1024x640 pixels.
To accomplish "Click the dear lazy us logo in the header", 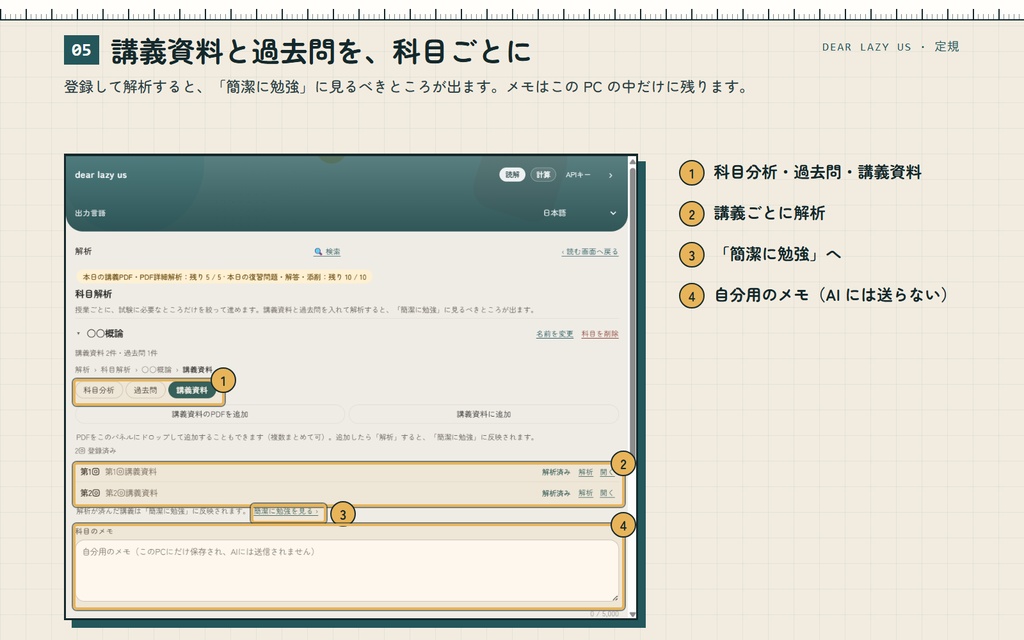I will [101, 175].
